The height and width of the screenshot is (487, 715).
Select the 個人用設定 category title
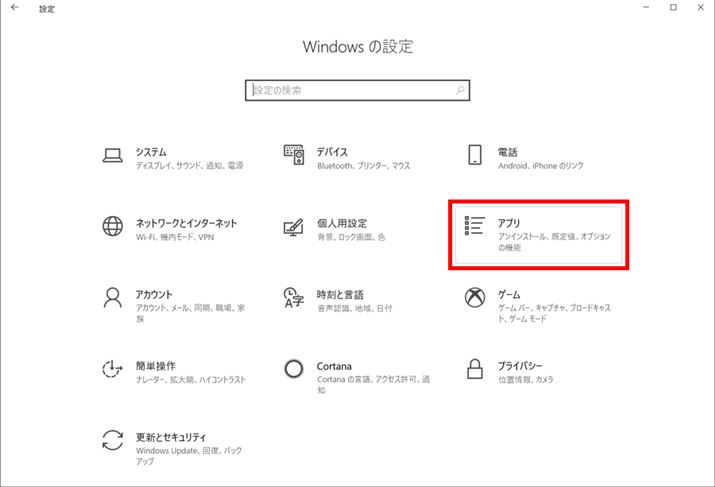click(x=342, y=223)
